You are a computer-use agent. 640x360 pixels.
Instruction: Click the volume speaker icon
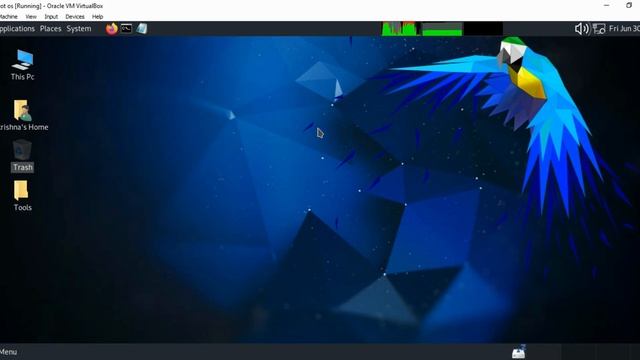(582, 29)
